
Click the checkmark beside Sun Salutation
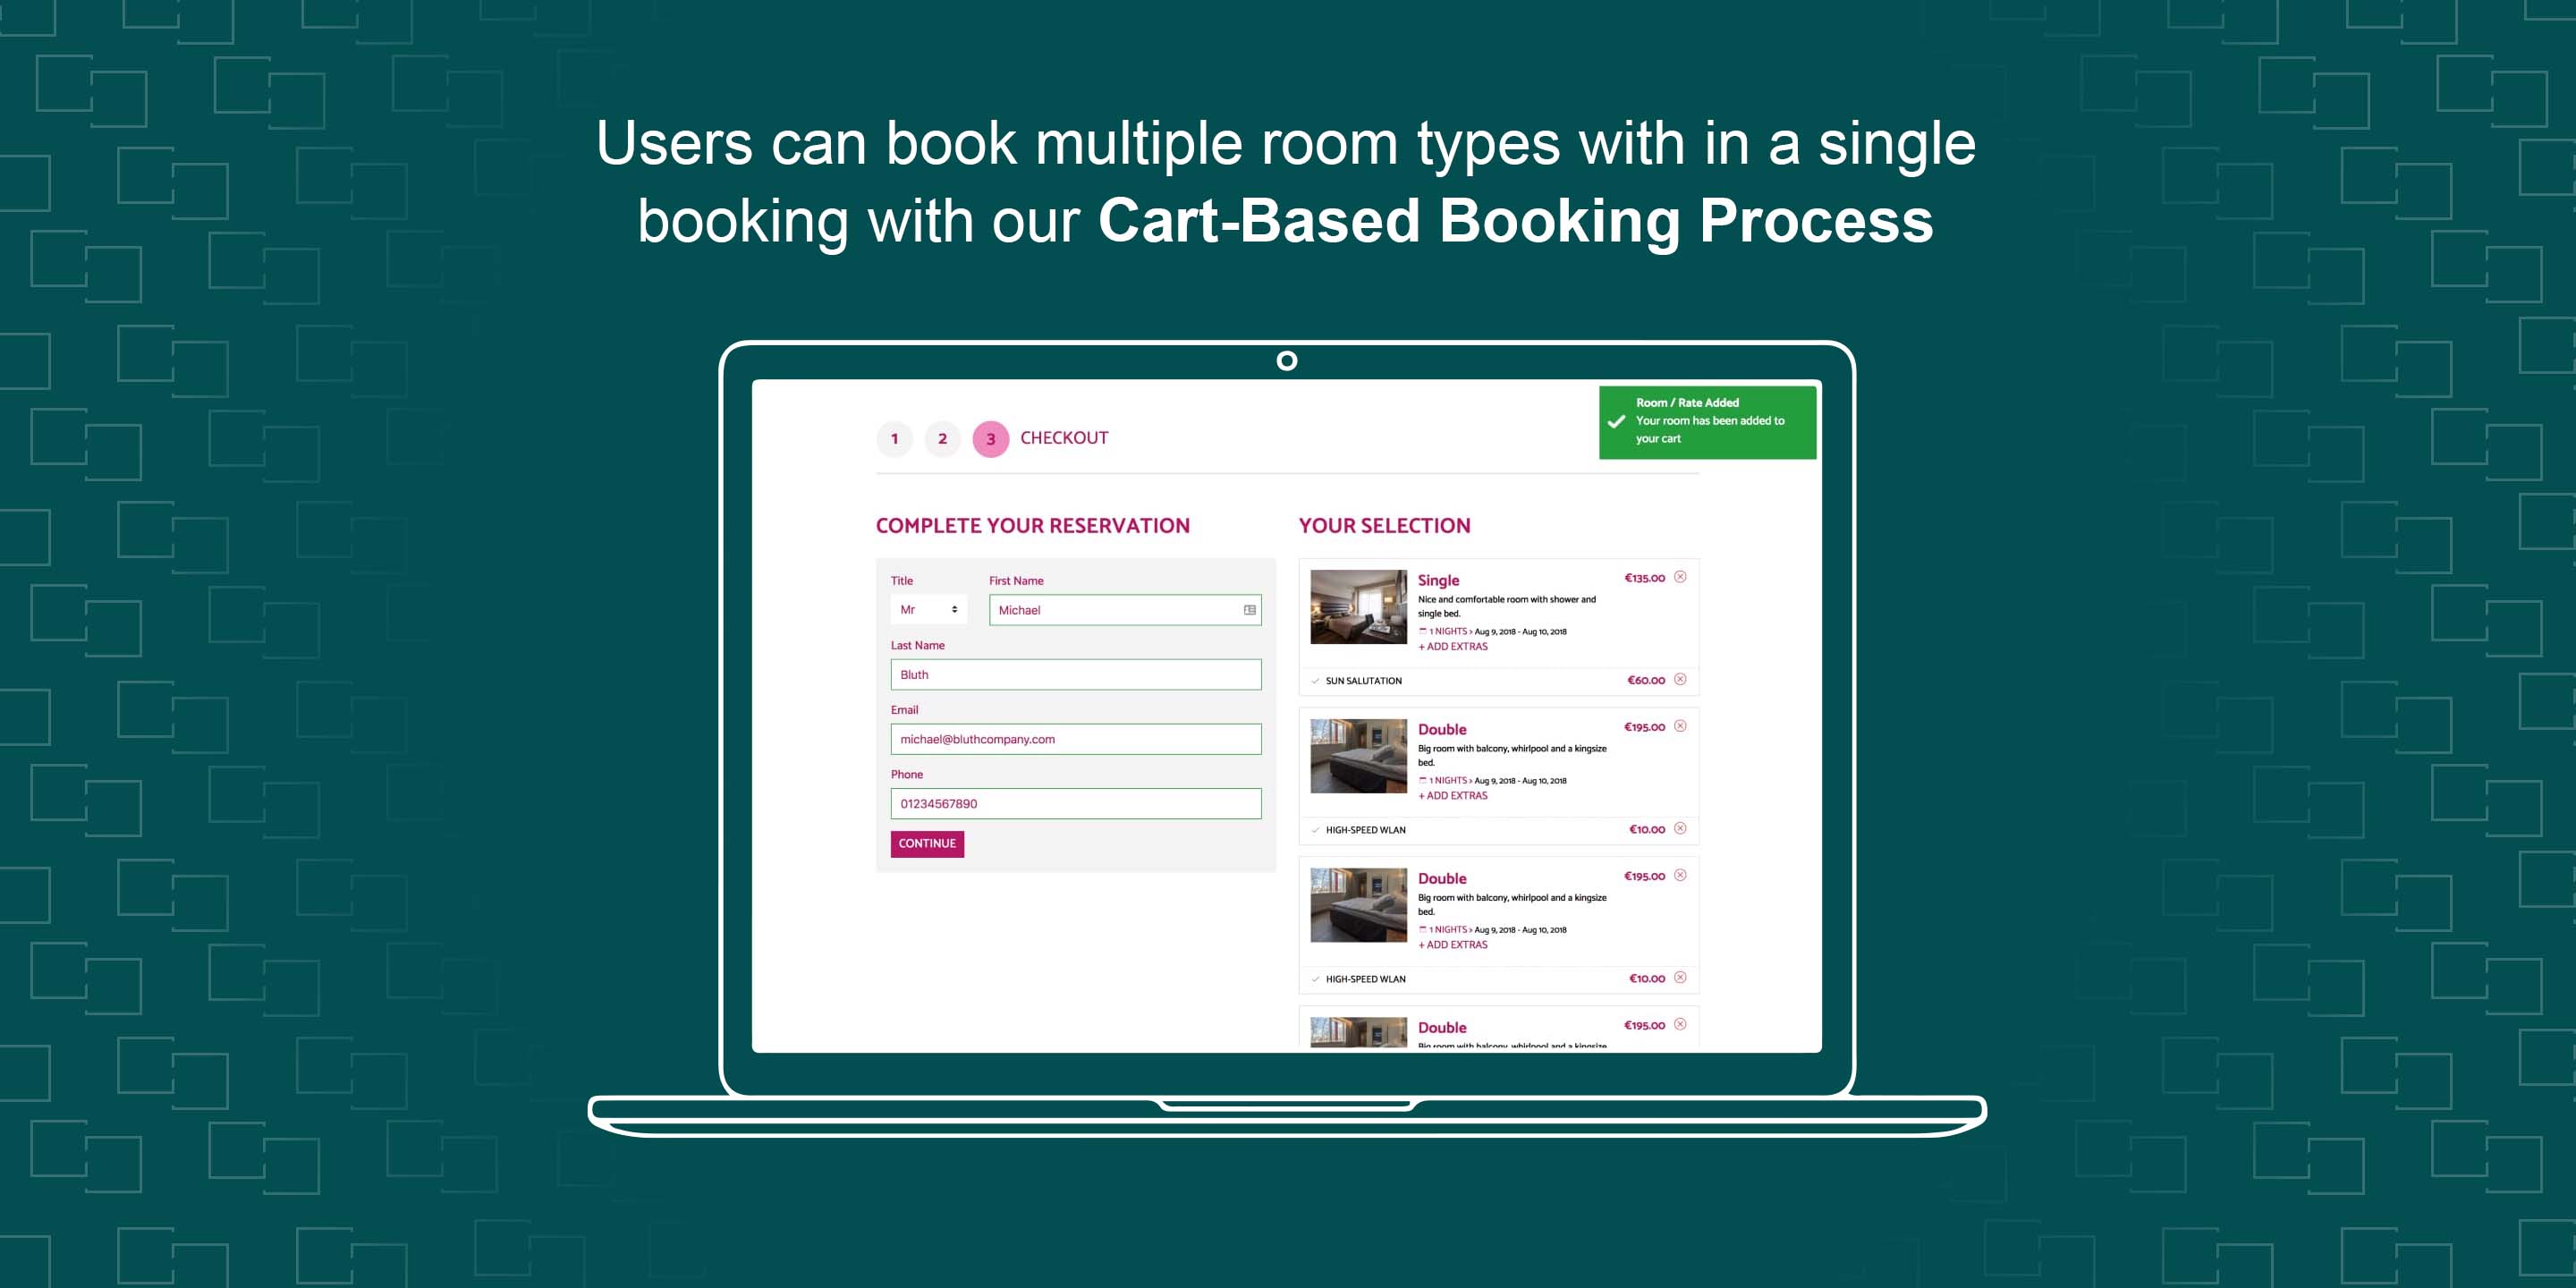pyautogui.click(x=1315, y=681)
